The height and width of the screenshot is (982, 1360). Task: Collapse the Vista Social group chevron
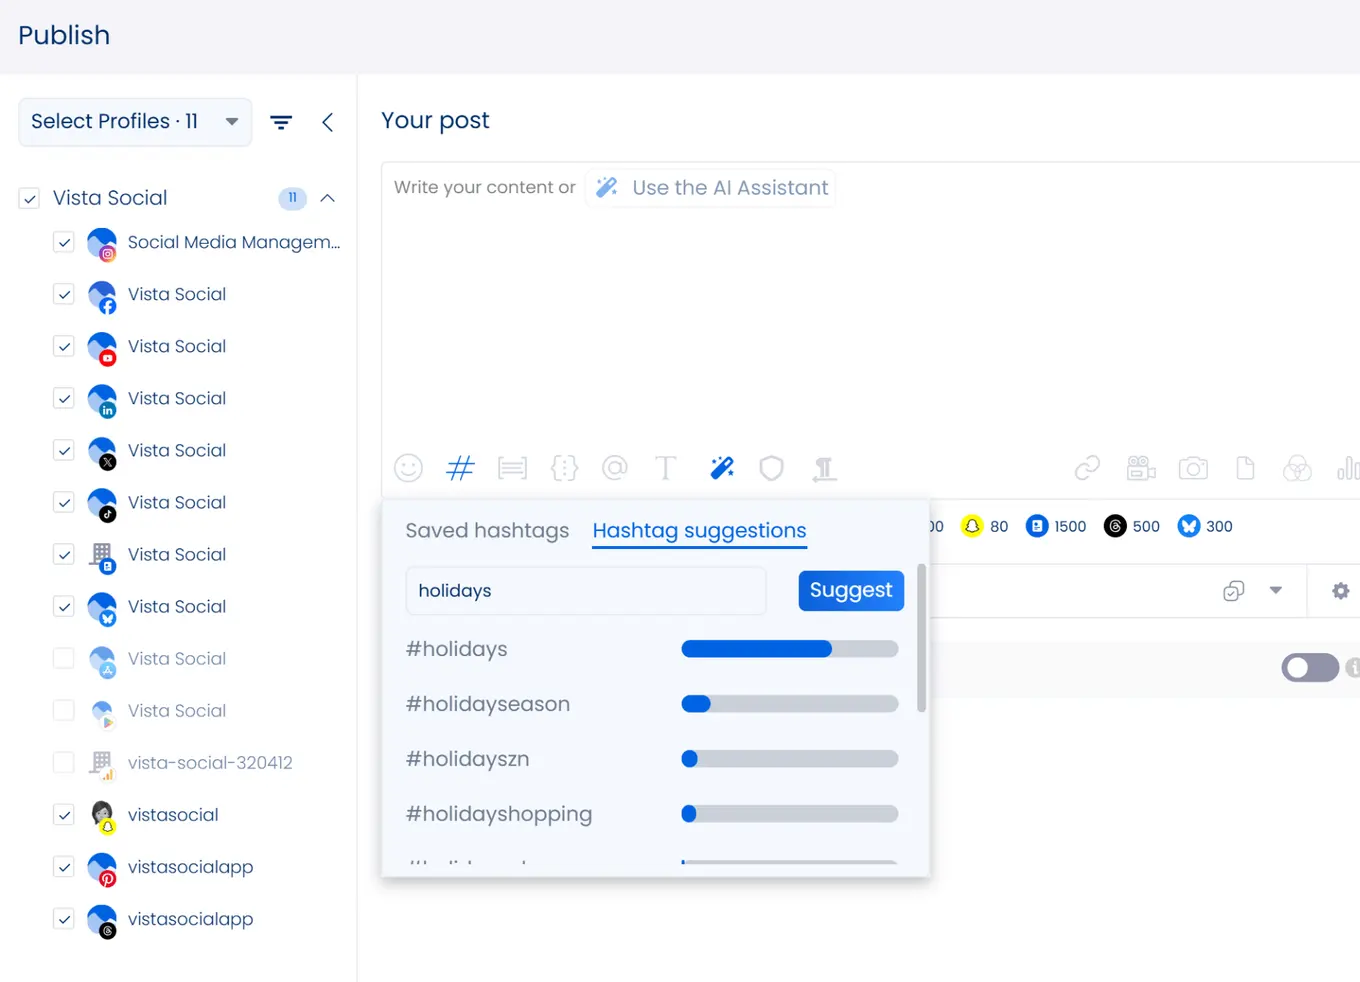(327, 198)
